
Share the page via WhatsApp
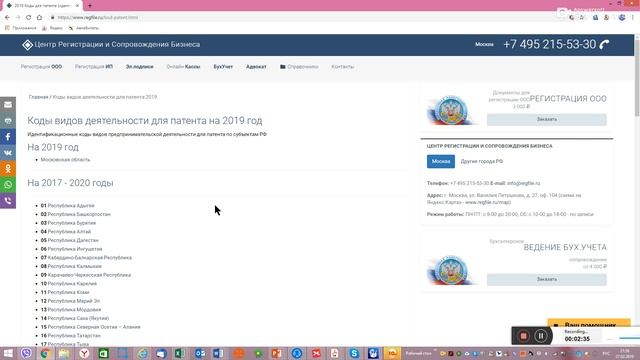click(x=8, y=184)
